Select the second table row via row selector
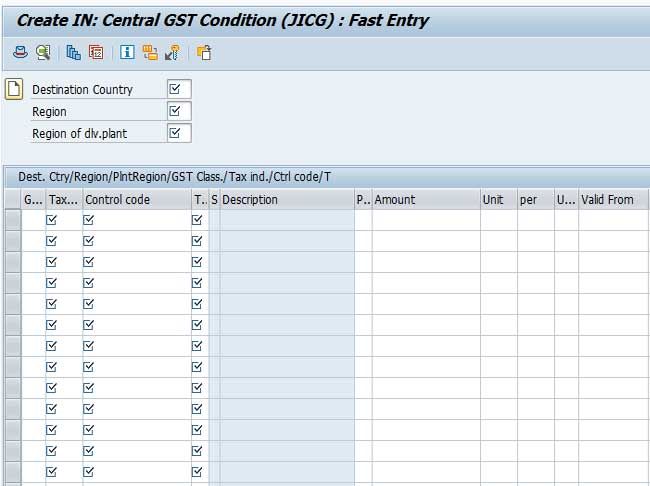This screenshot has height=486, width=650. [13, 241]
